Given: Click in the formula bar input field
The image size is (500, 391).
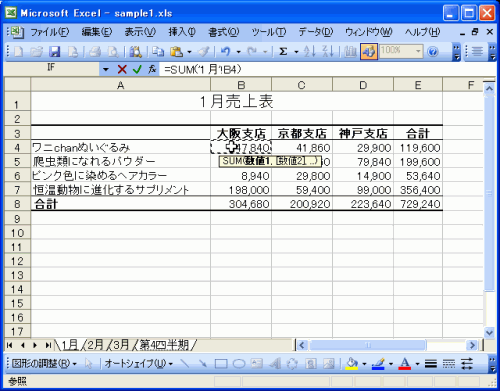Looking at the screenshot, I should click(327, 69).
